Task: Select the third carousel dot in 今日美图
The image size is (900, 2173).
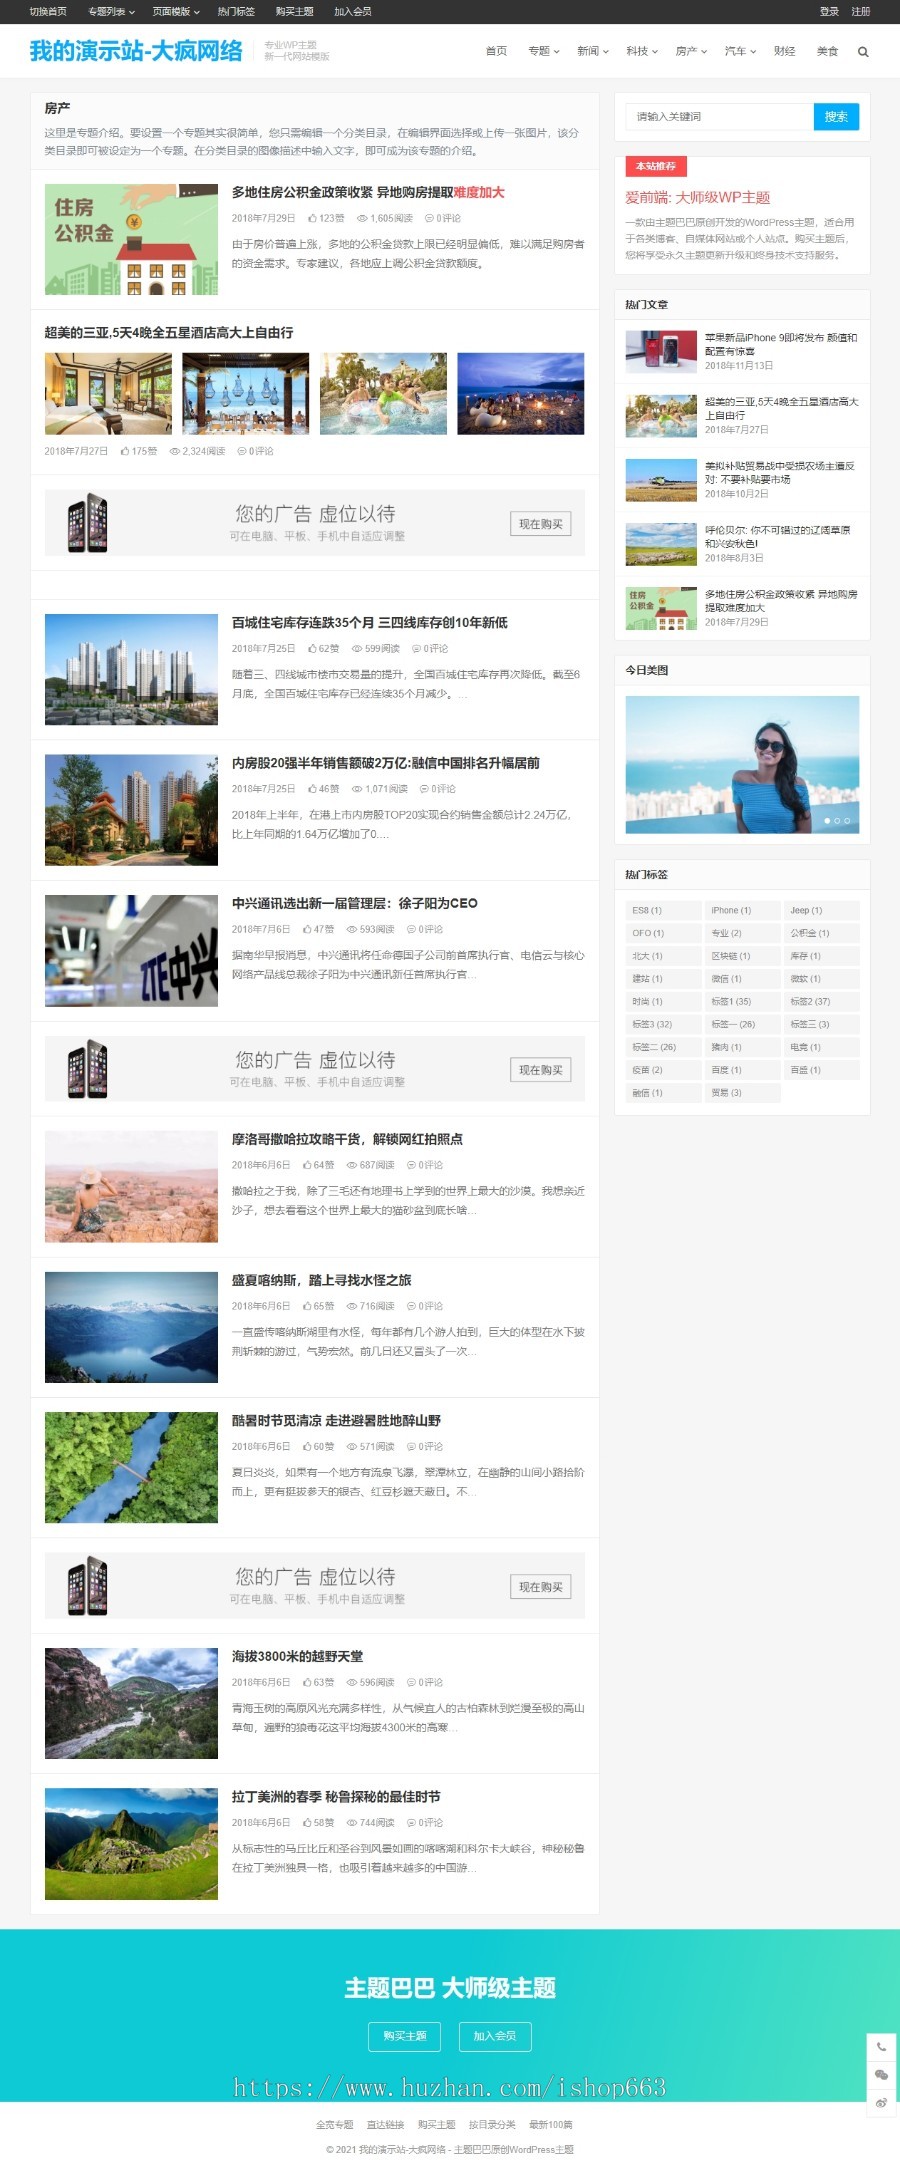Action: (x=847, y=821)
